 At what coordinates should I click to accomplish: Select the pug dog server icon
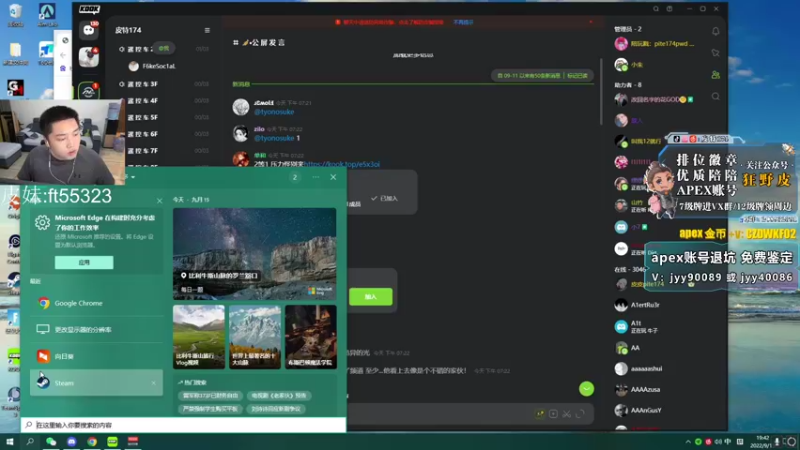89,57
